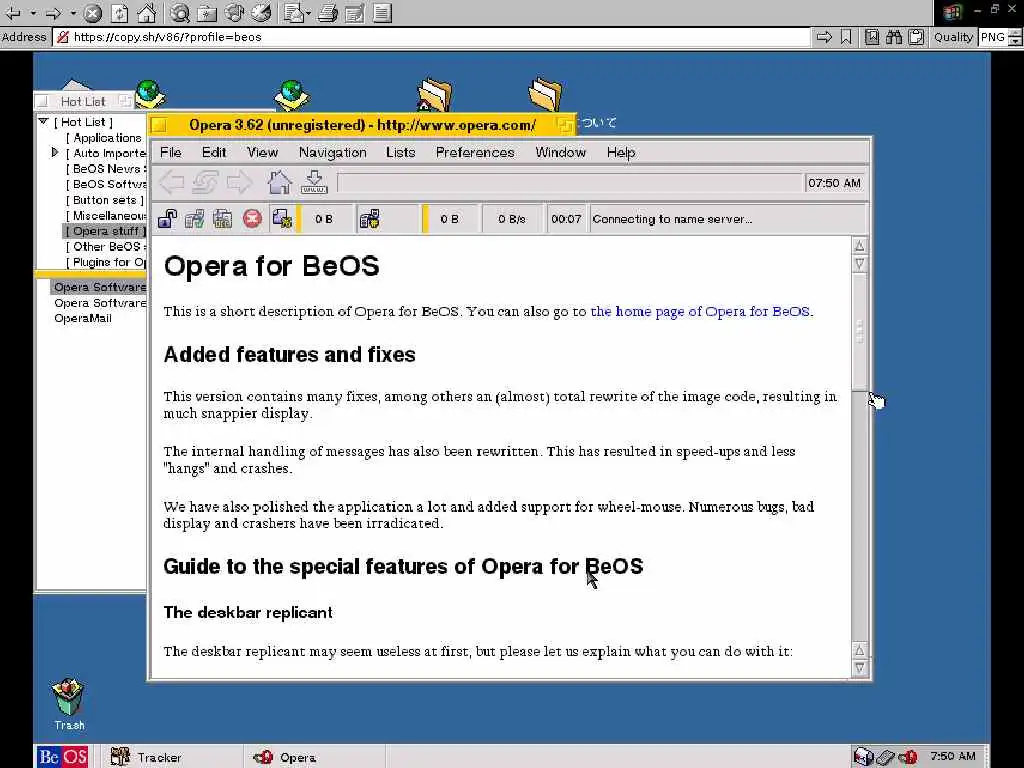
Task: Open Opera's Lists menu
Action: click(x=400, y=152)
